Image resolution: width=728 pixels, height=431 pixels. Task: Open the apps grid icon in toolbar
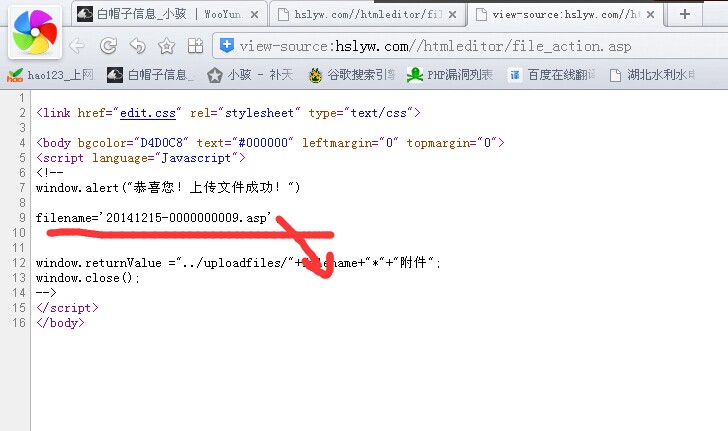[x=195, y=46]
